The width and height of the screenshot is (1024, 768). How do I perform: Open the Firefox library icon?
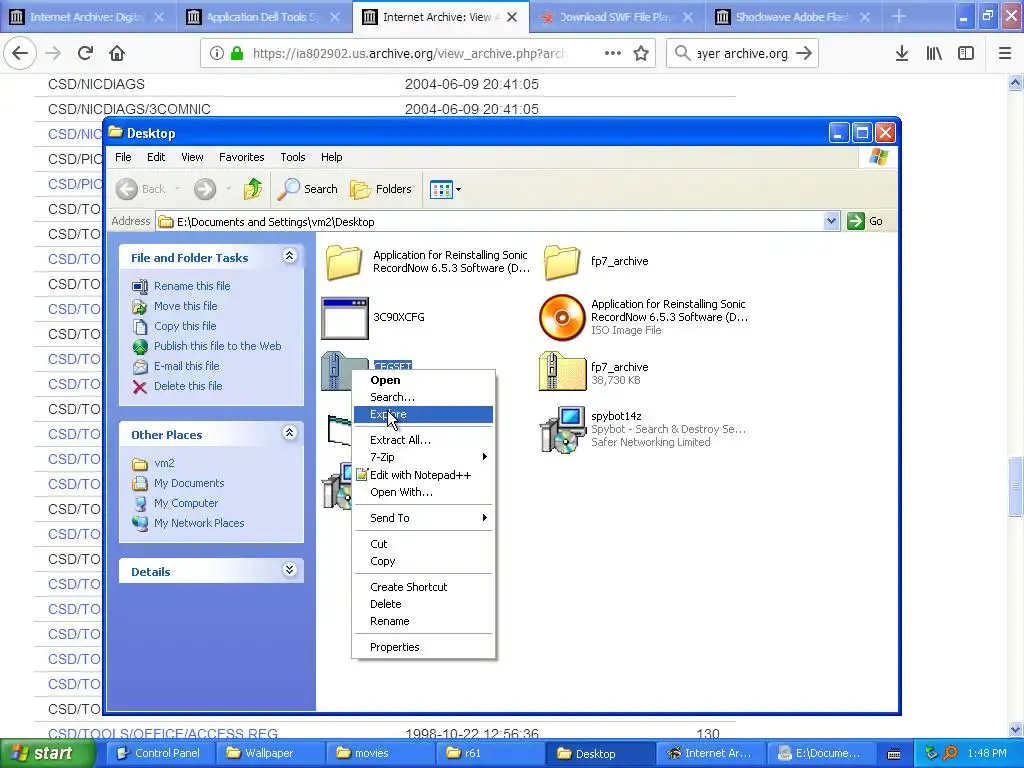pos(934,54)
